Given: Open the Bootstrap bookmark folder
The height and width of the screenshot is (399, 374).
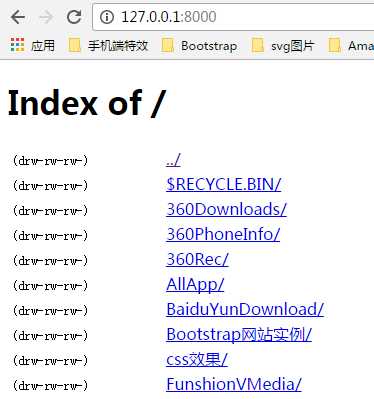Looking at the screenshot, I should (x=199, y=45).
